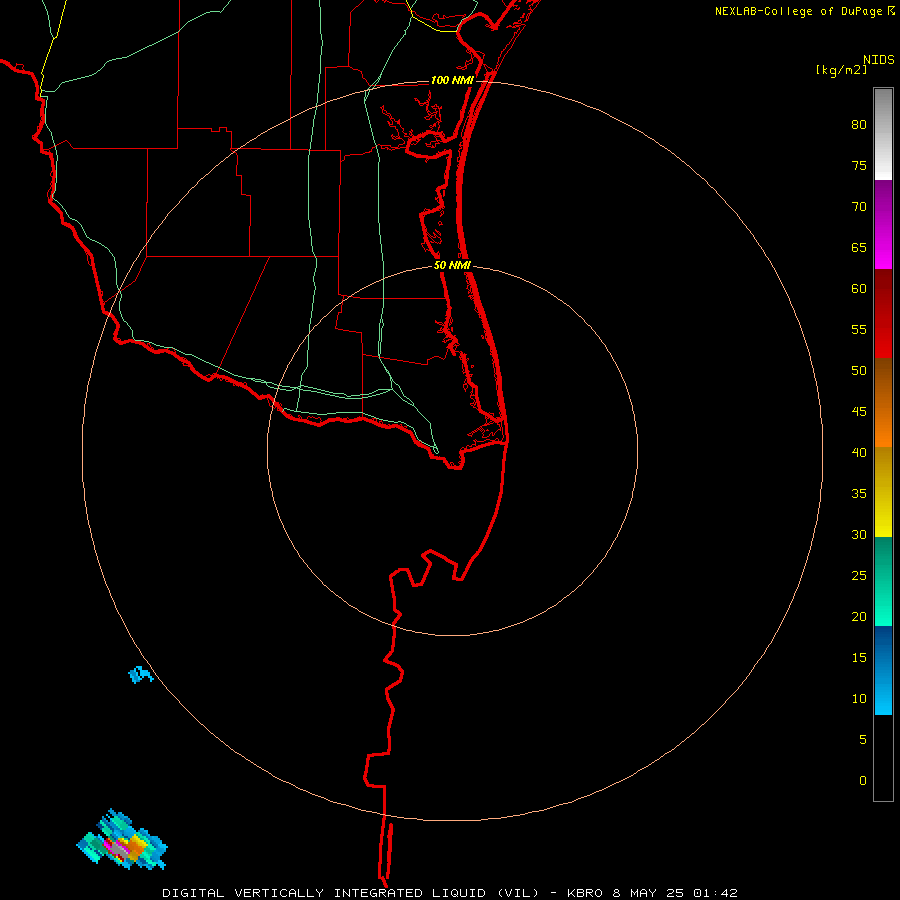Click the scale value 0
This screenshot has height=900, width=900.
863,781
